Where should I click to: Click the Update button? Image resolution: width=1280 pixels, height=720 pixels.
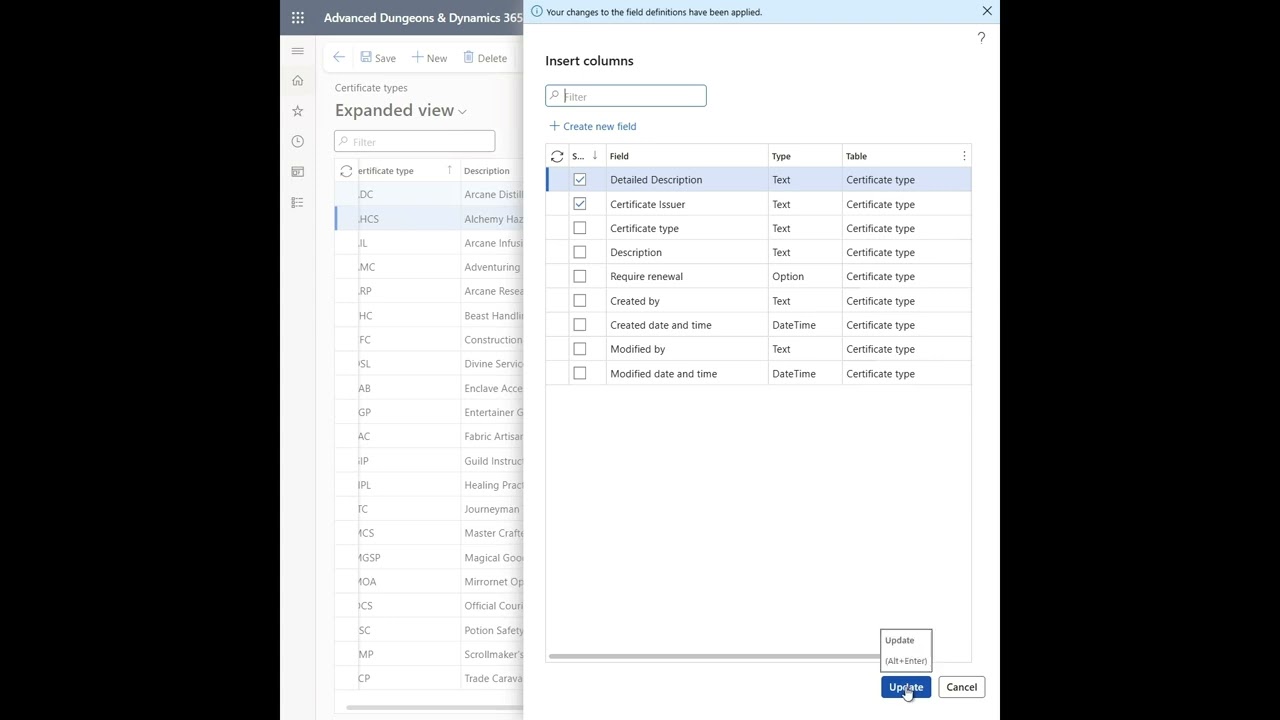click(x=906, y=687)
